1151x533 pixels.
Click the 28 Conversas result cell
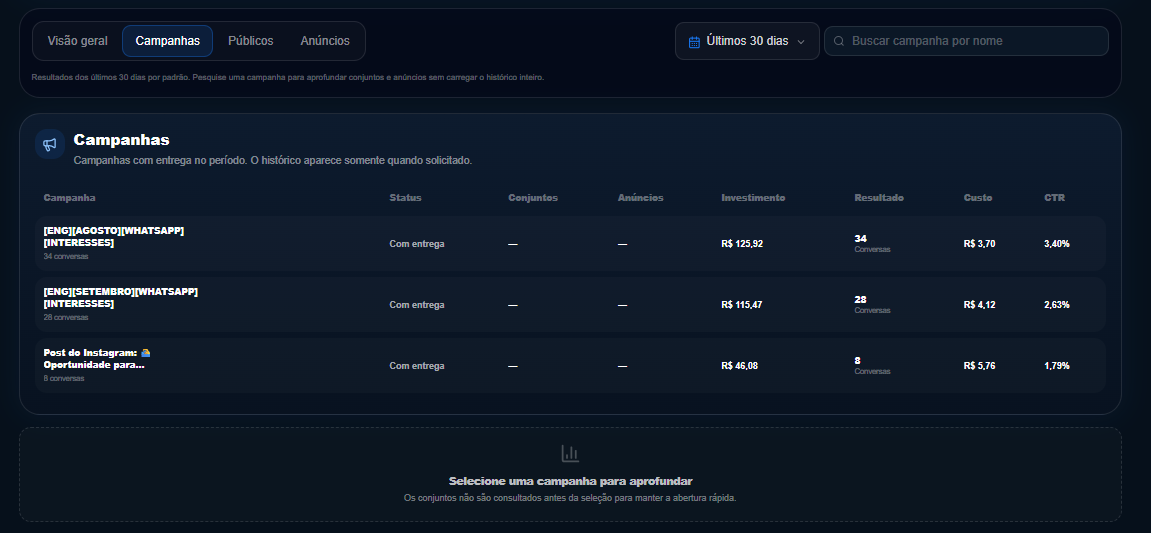click(872, 305)
